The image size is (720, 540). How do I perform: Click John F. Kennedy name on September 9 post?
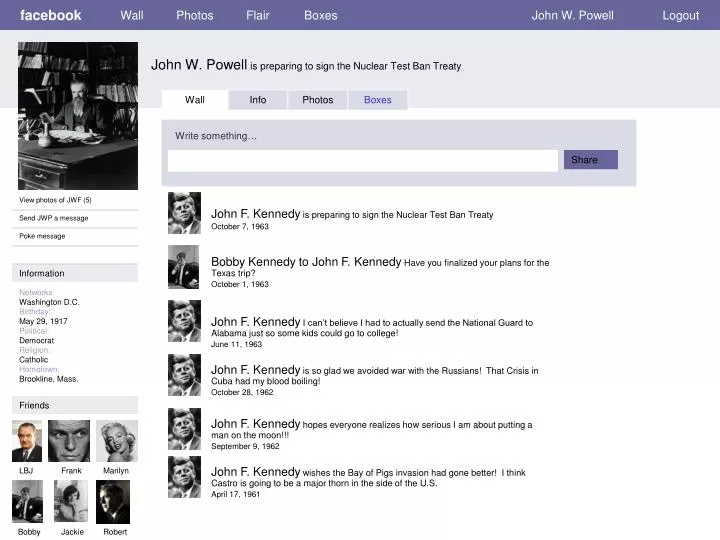tap(255, 423)
